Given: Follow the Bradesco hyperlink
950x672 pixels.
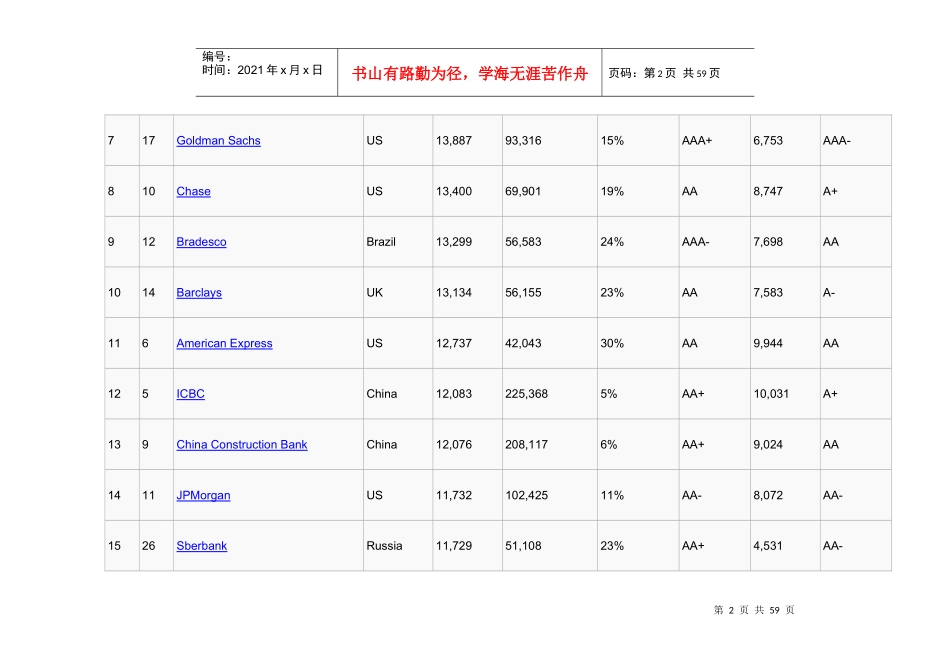Looking at the screenshot, I should coord(201,242).
